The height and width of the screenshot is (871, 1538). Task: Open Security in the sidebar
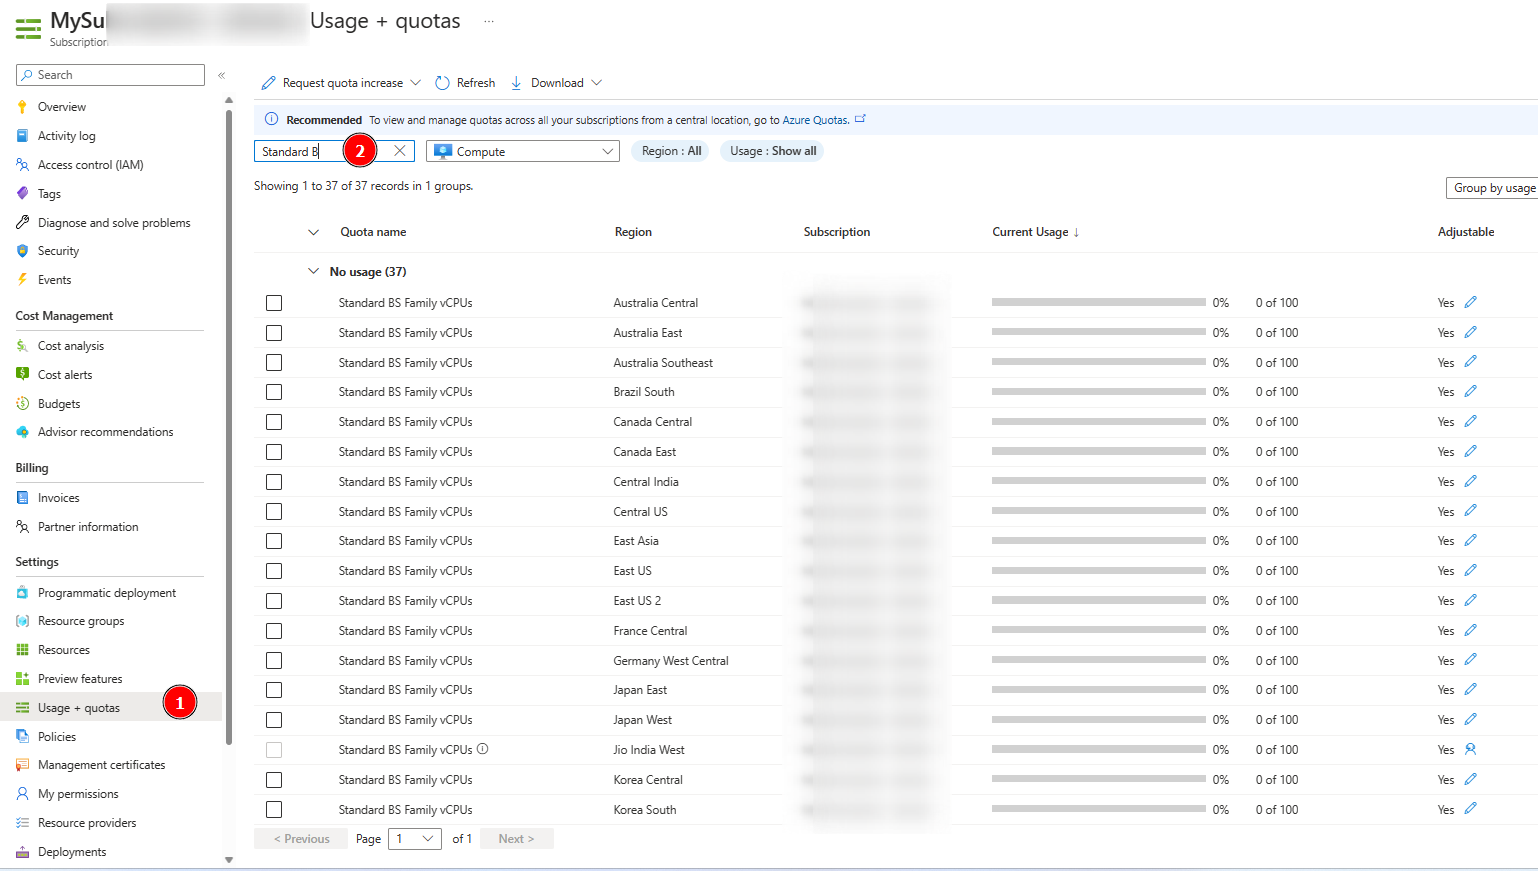point(58,251)
